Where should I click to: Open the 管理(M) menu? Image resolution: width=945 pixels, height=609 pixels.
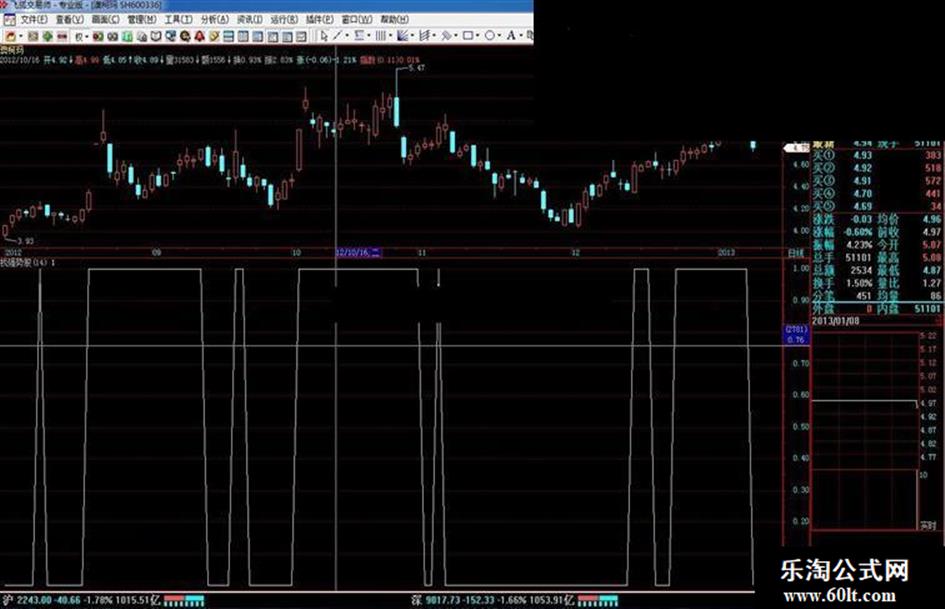142,20
